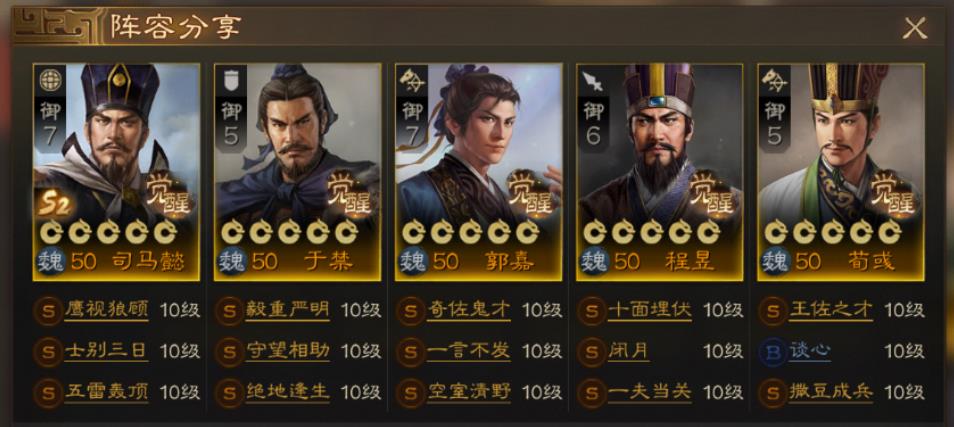This screenshot has width=954, height=427.
Task: Close the 阵容分享 dialog
Action: point(914,28)
